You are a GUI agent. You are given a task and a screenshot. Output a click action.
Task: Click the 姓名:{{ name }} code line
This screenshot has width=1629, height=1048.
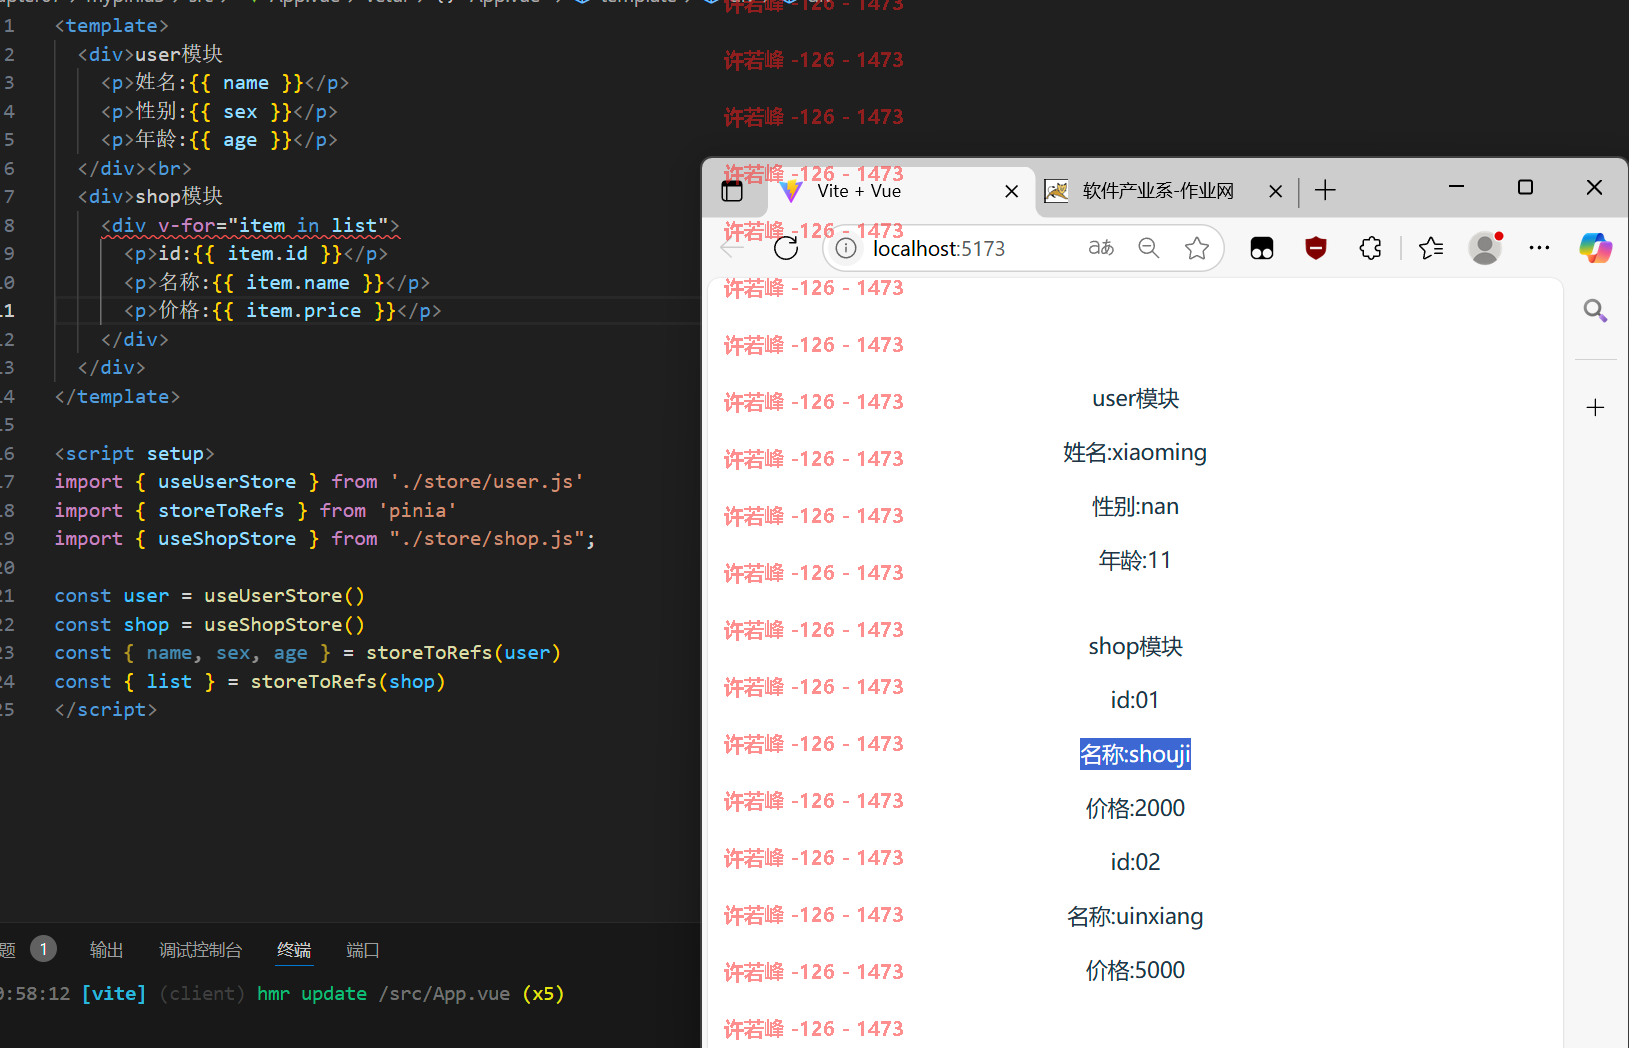pyautogui.click(x=225, y=83)
